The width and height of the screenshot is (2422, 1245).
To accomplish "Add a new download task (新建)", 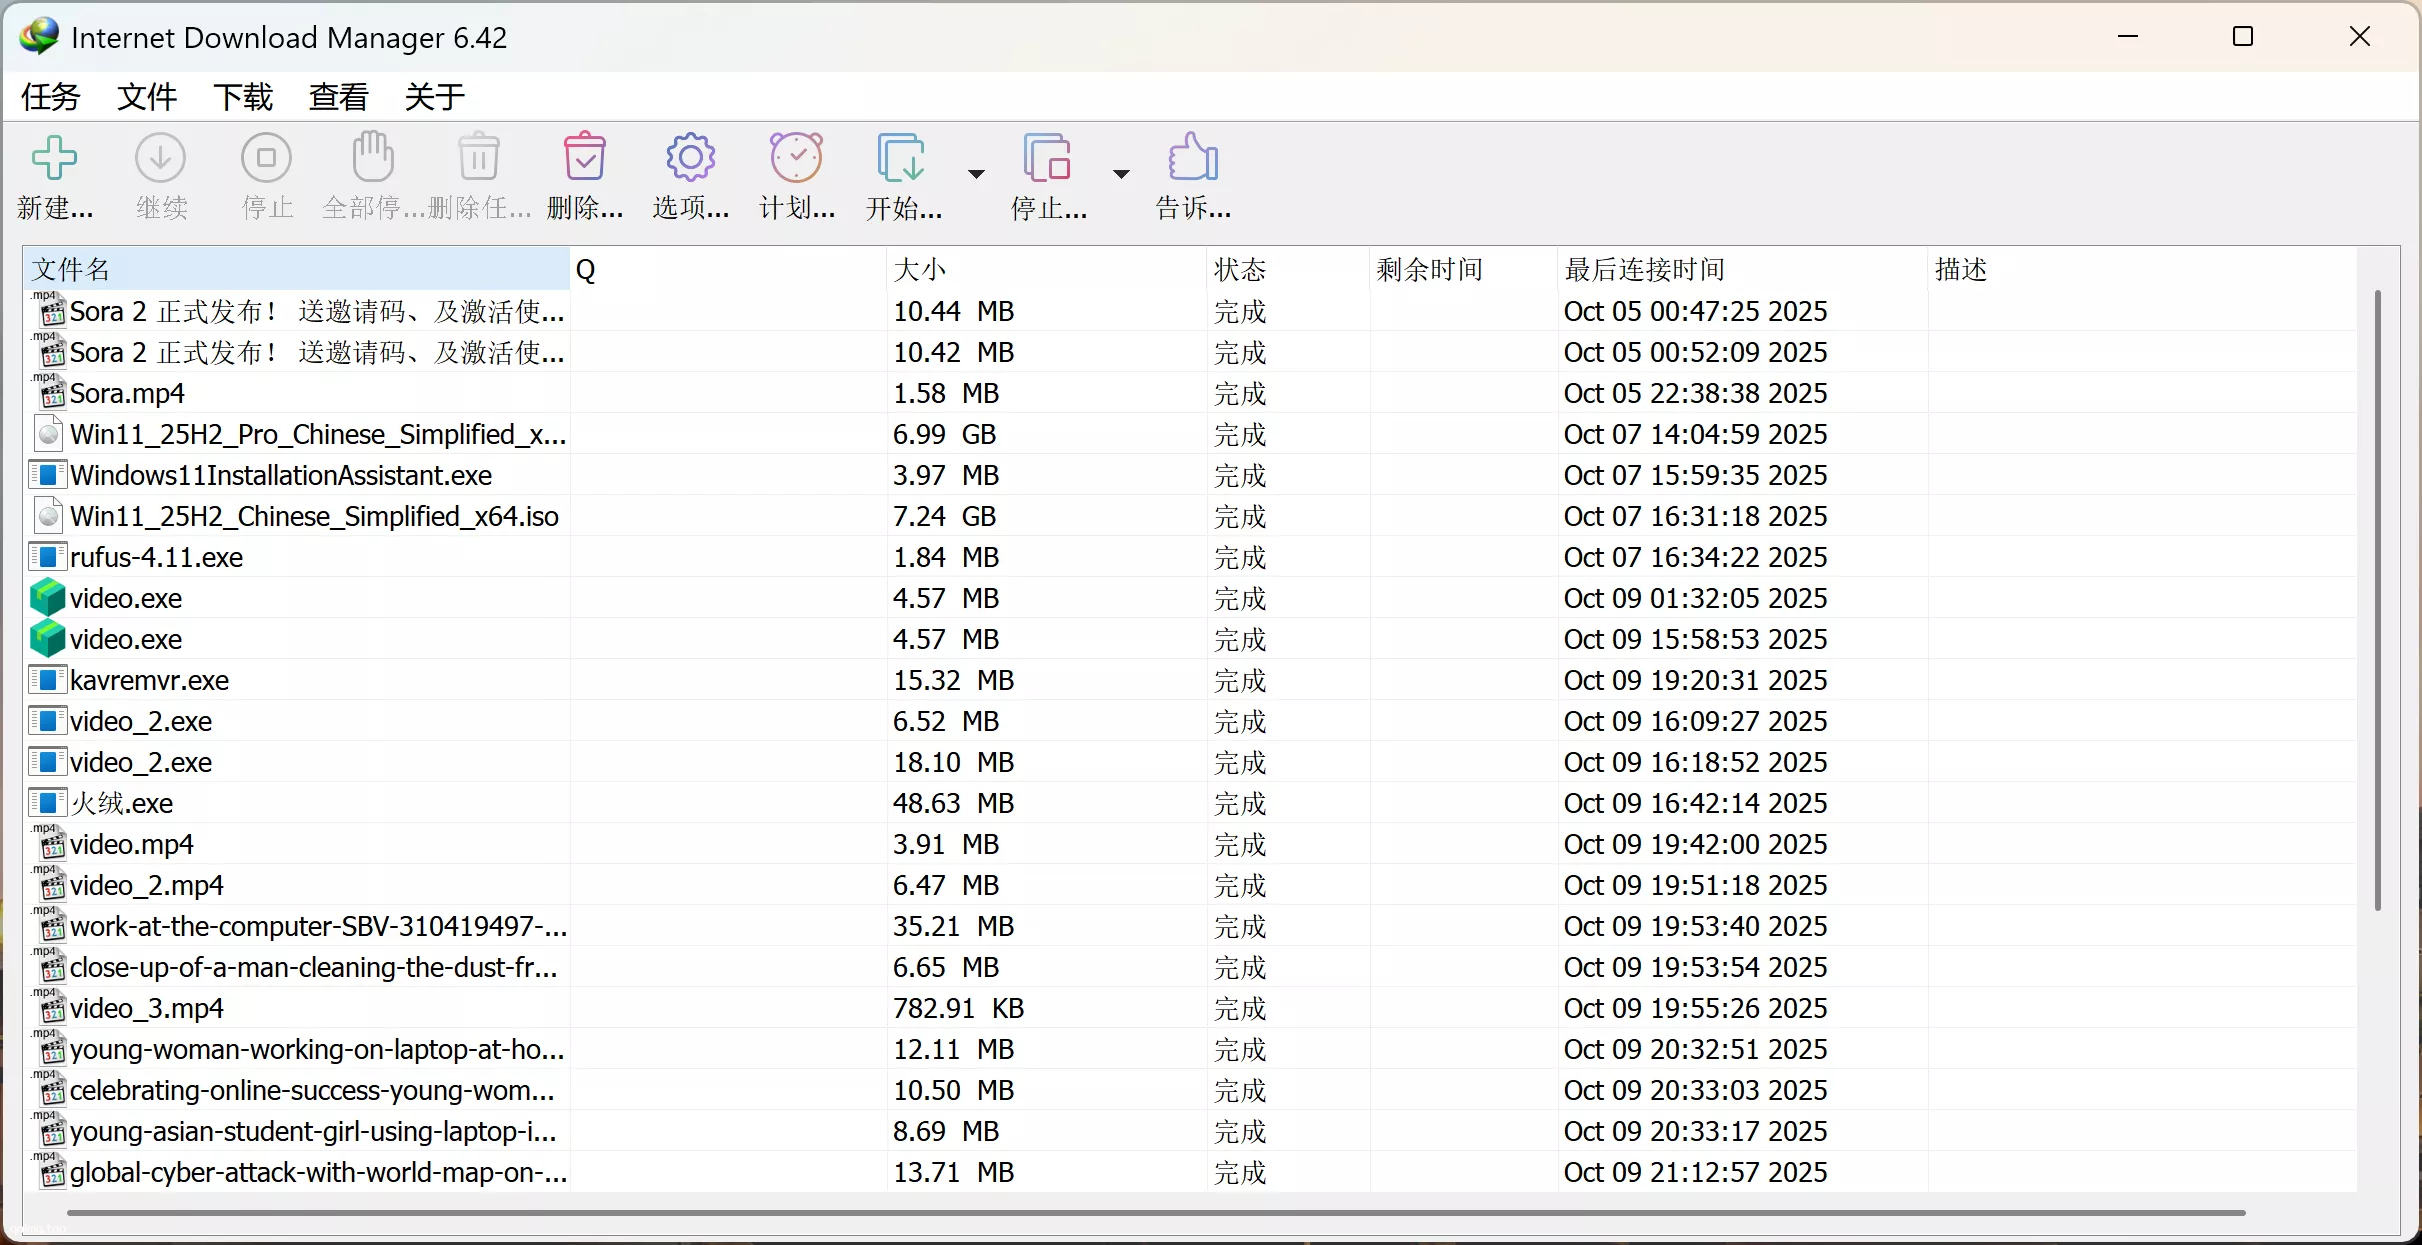I will (55, 175).
